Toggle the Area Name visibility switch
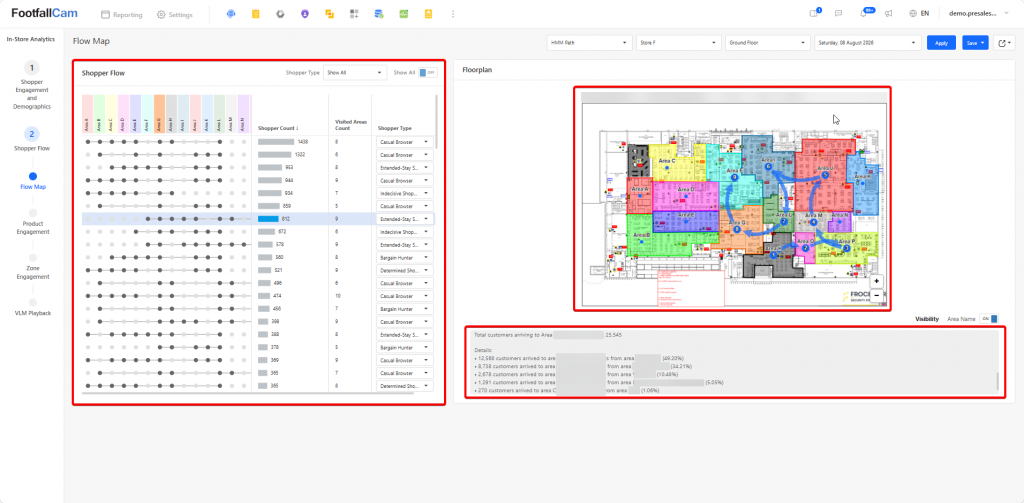The image size is (1024, 503). click(x=989, y=319)
